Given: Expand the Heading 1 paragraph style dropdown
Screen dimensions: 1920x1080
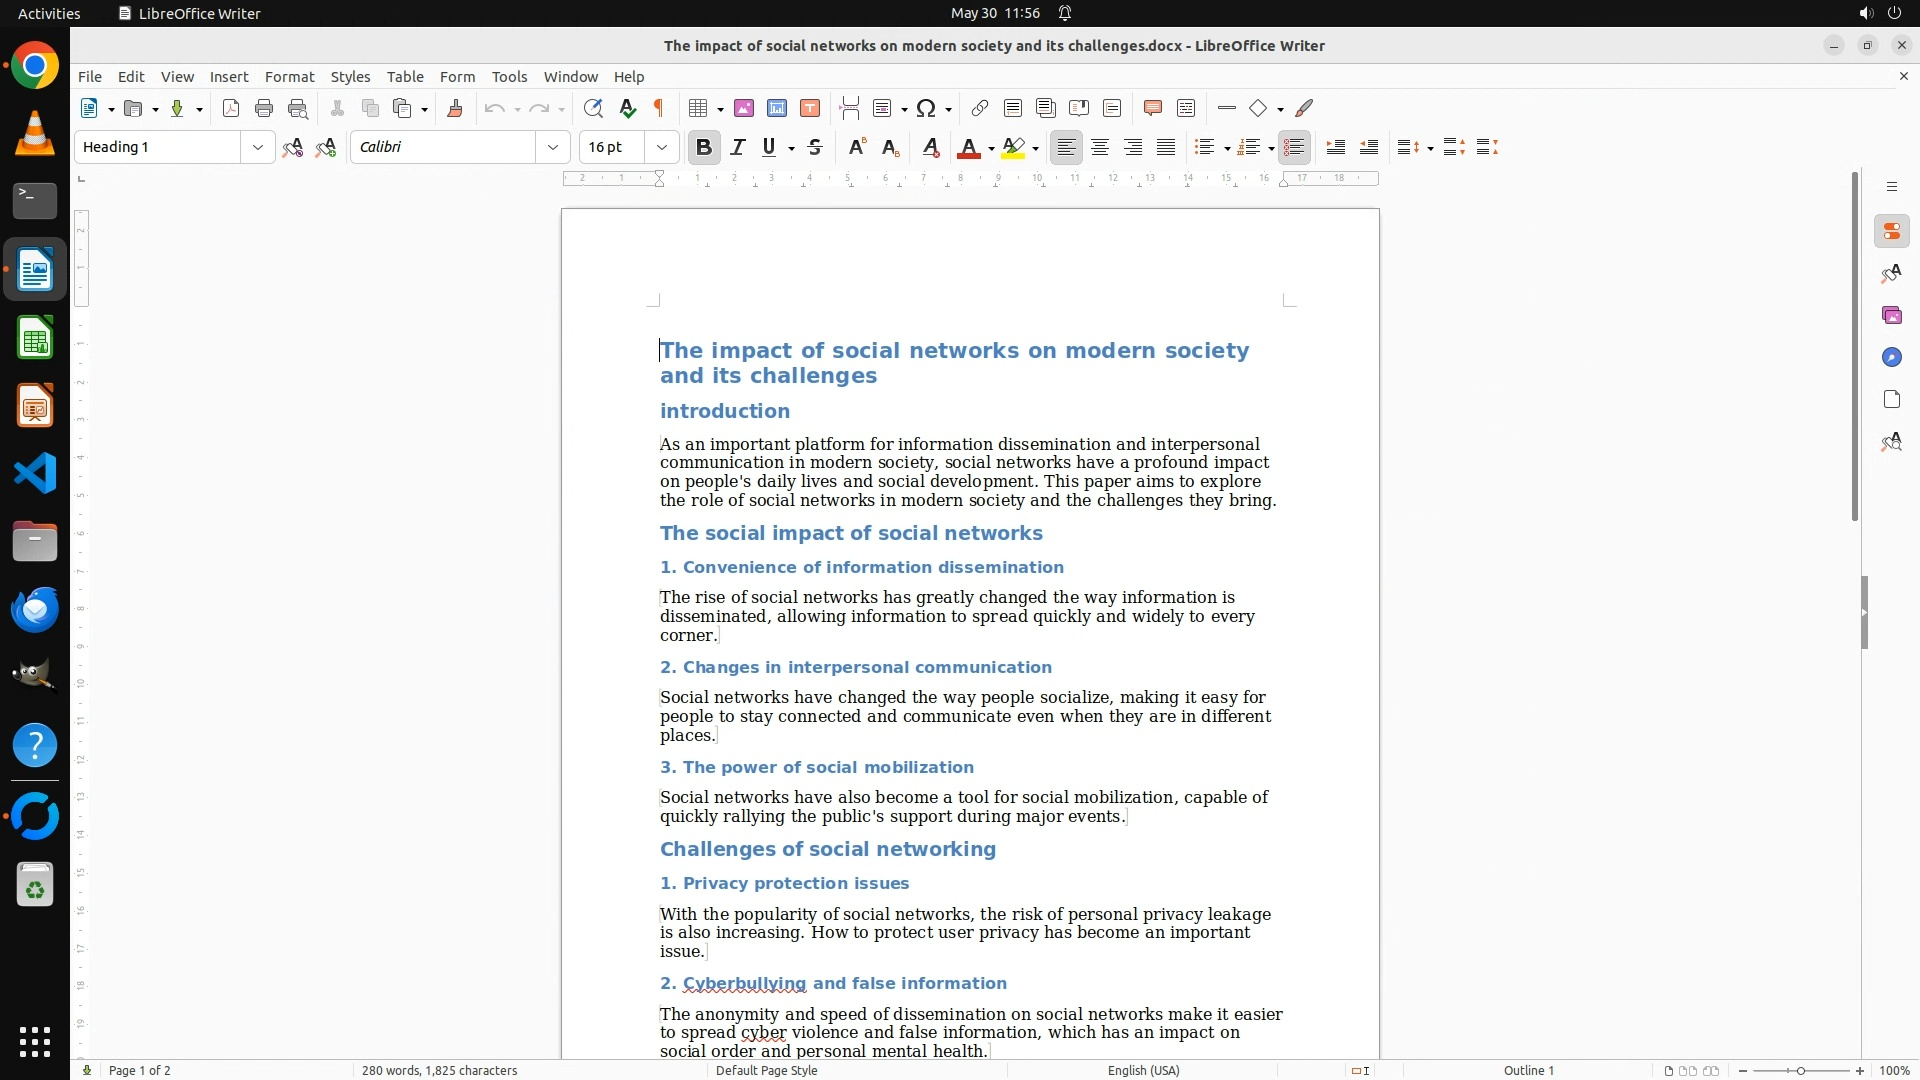Looking at the screenshot, I should (258, 148).
